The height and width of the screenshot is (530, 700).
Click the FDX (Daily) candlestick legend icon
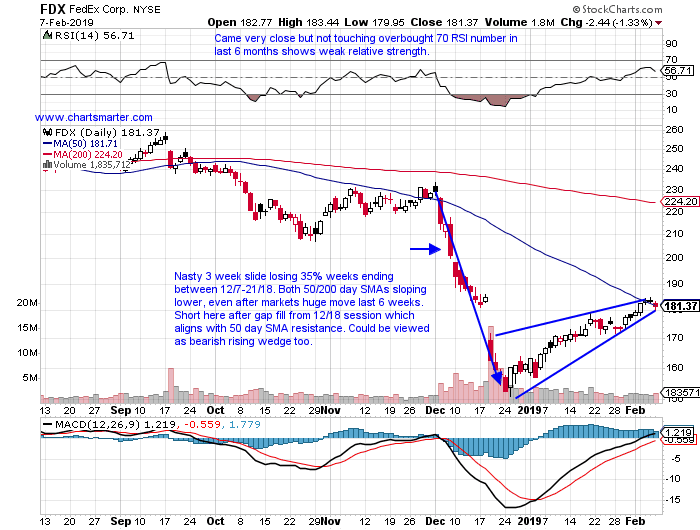pos(47,132)
